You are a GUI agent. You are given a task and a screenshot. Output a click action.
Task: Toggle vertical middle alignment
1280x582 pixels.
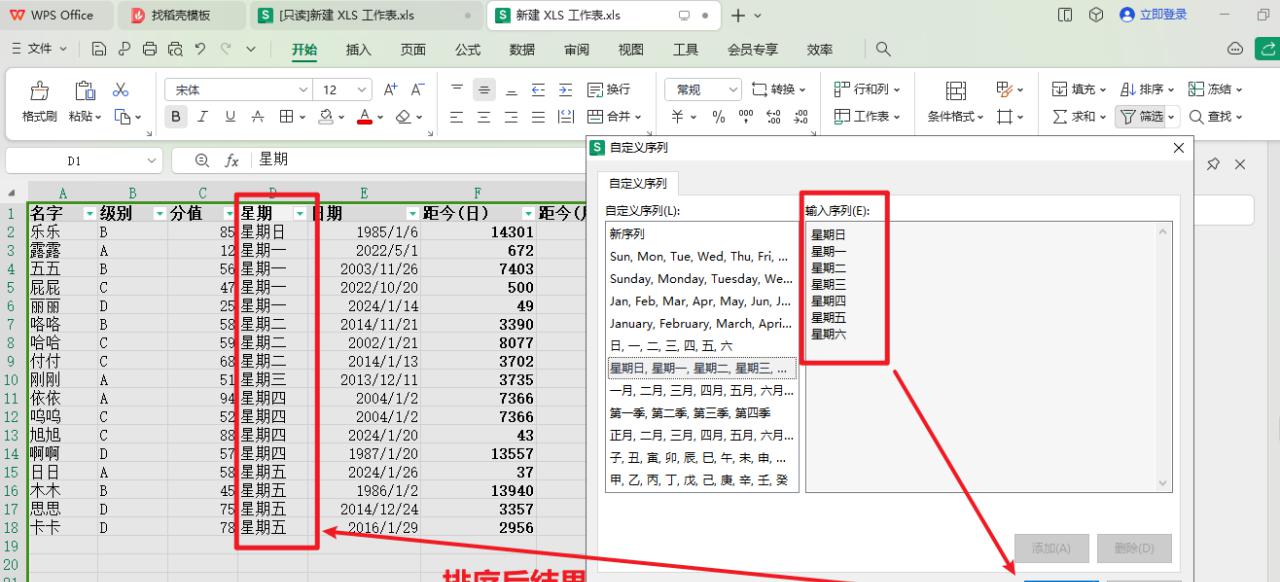click(x=484, y=90)
